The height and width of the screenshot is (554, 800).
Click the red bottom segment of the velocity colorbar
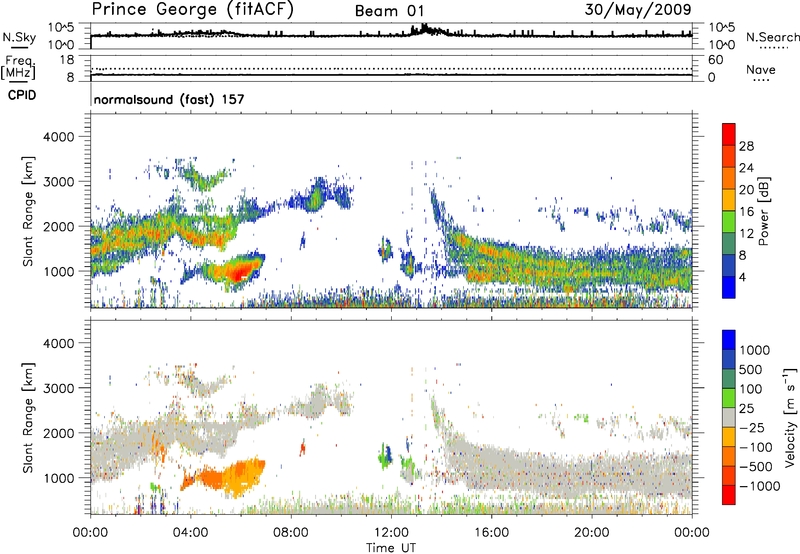coord(729,495)
